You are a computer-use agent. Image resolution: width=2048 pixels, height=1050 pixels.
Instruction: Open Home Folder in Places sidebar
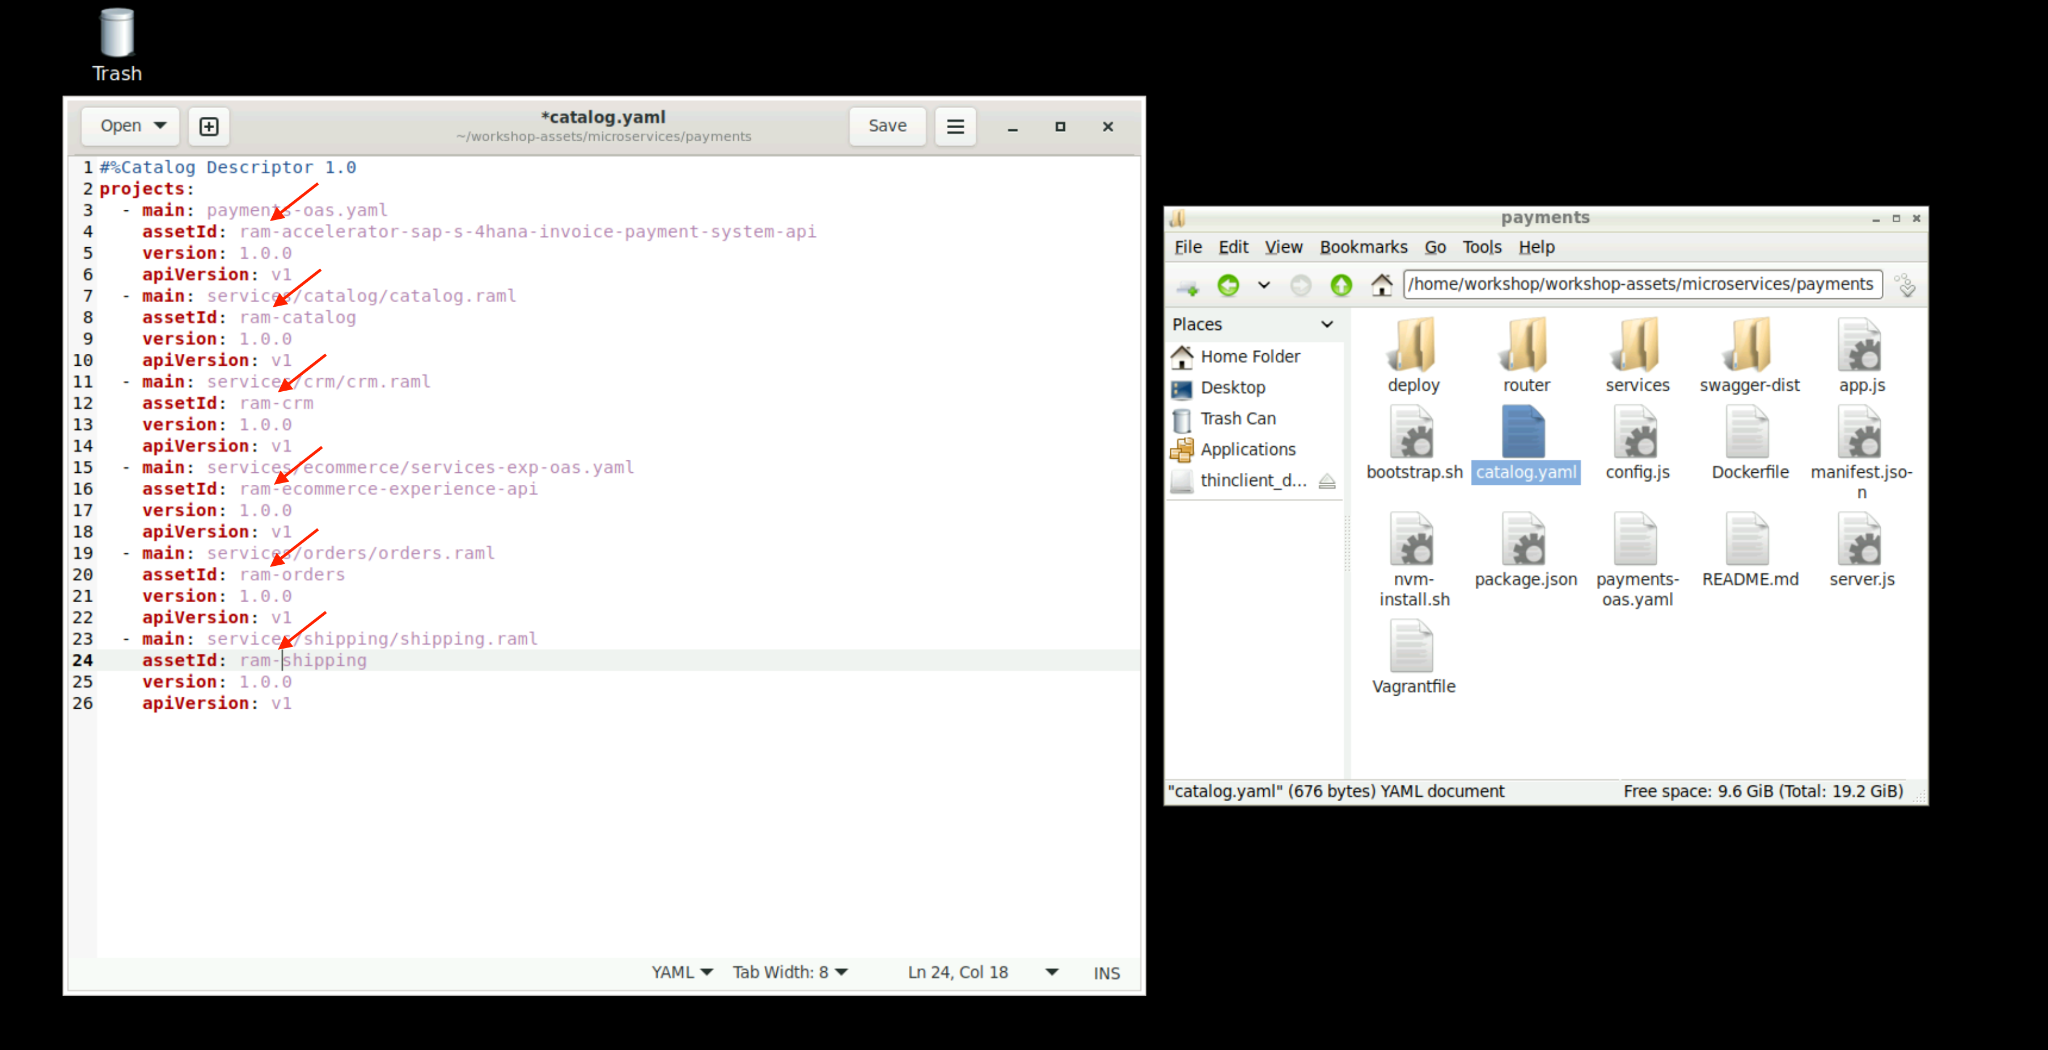click(x=1250, y=357)
